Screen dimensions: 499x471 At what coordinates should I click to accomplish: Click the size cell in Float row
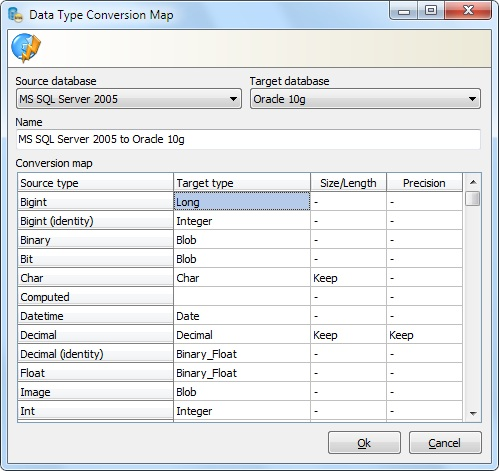tap(349, 372)
